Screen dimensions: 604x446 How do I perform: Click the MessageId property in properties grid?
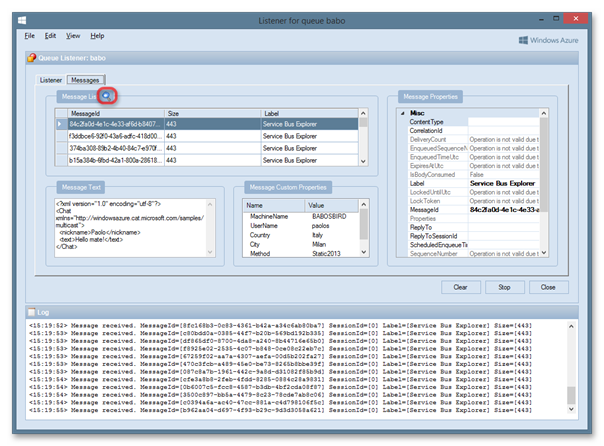pyautogui.click(x=473, y=210)
